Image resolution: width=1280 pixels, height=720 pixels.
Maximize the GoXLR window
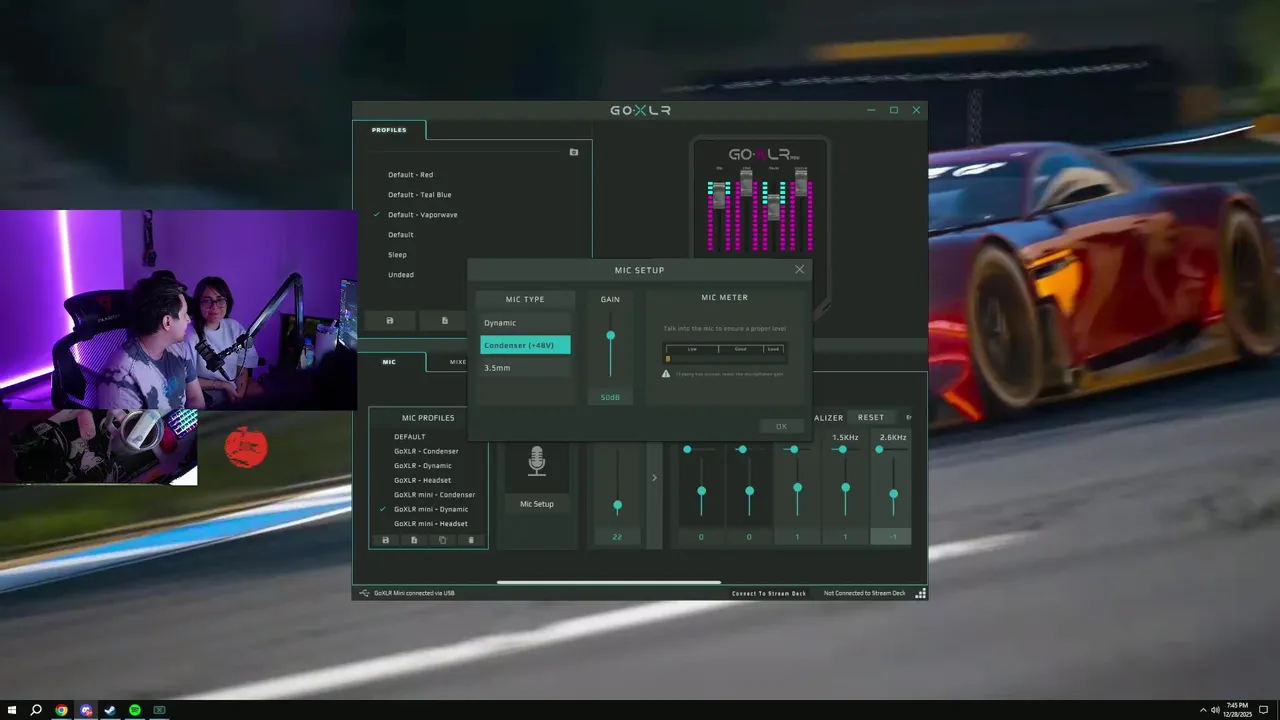[x=894, y=110]
